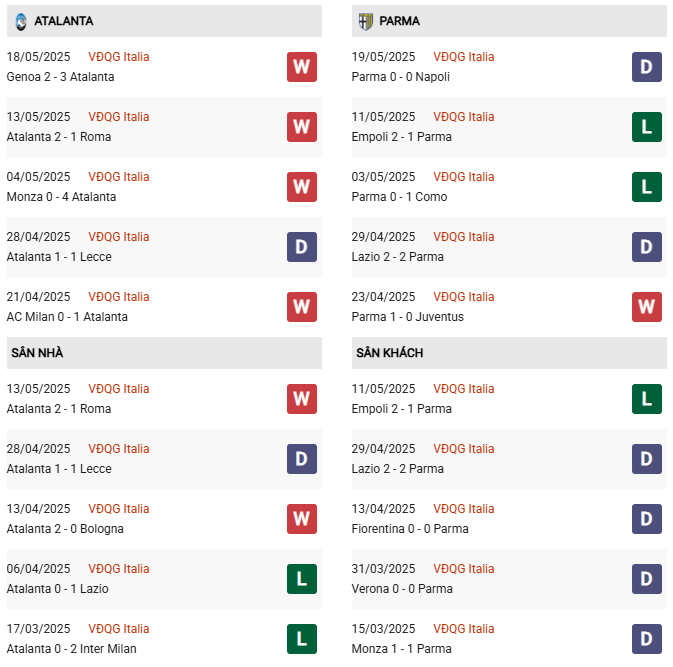Click the Parma club crest icon
This screenshot has height=667, width=673.
point(364,21)
